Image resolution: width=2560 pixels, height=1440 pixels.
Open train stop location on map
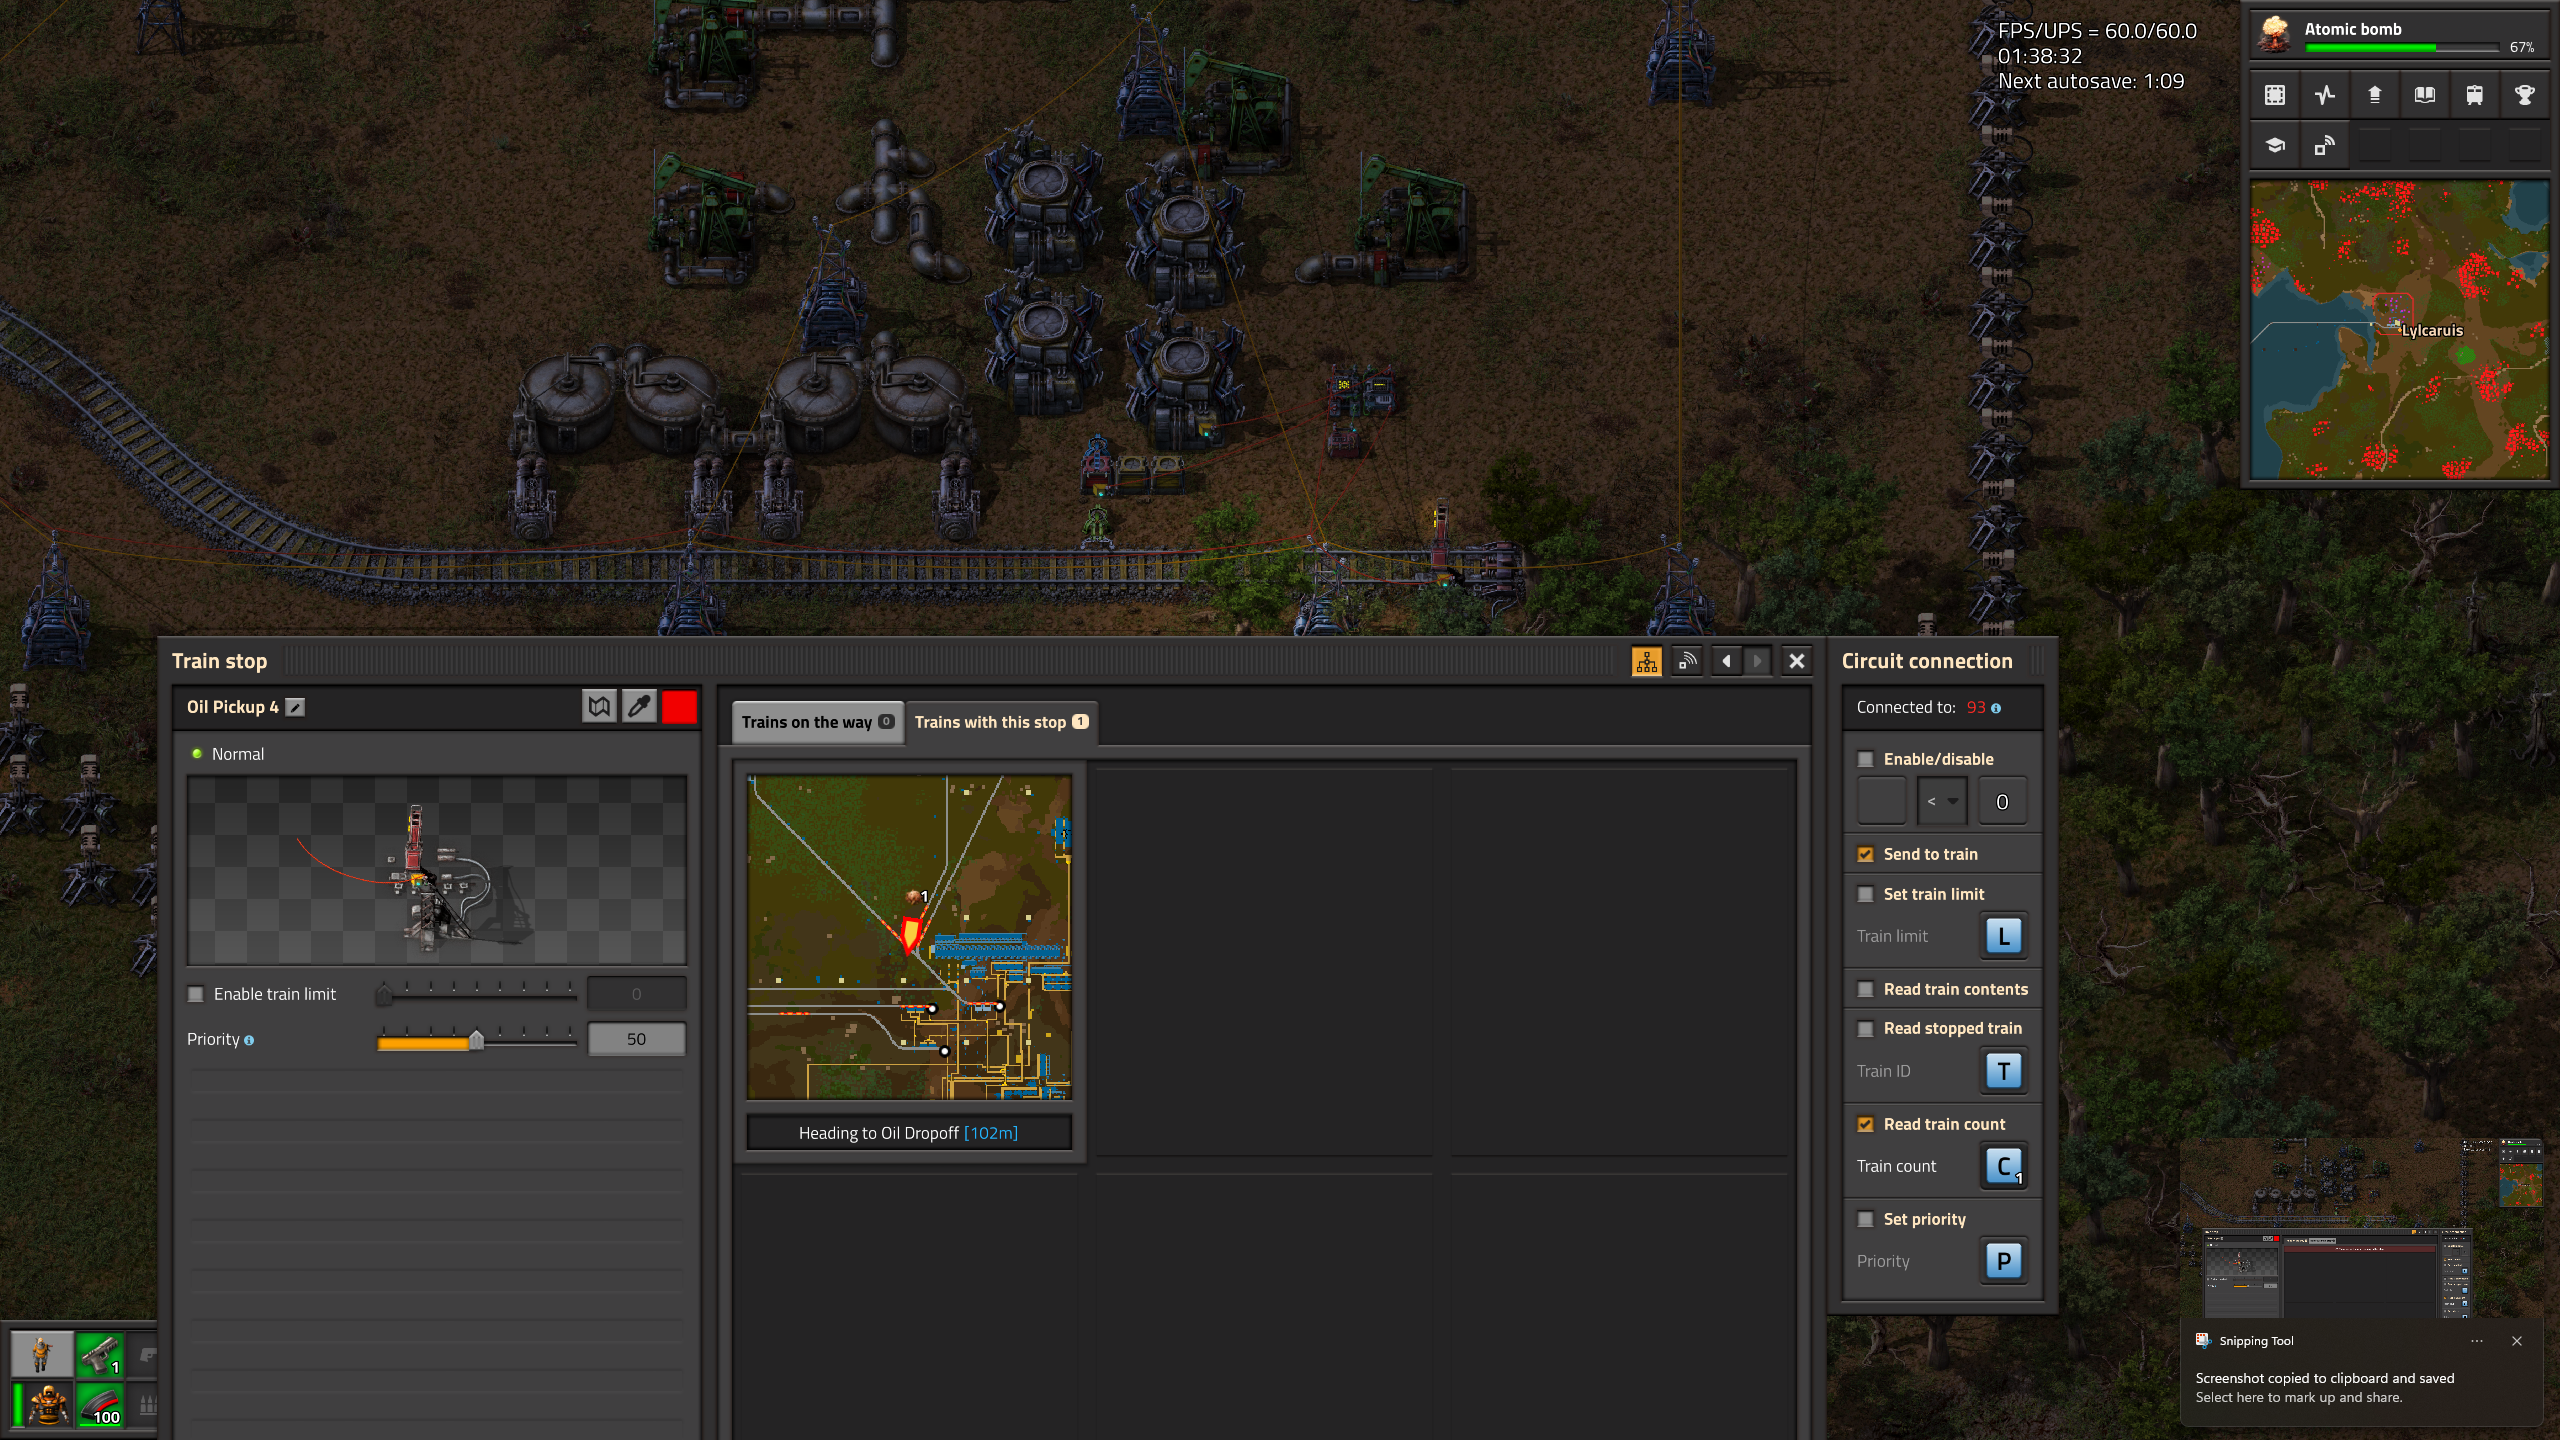599,707
